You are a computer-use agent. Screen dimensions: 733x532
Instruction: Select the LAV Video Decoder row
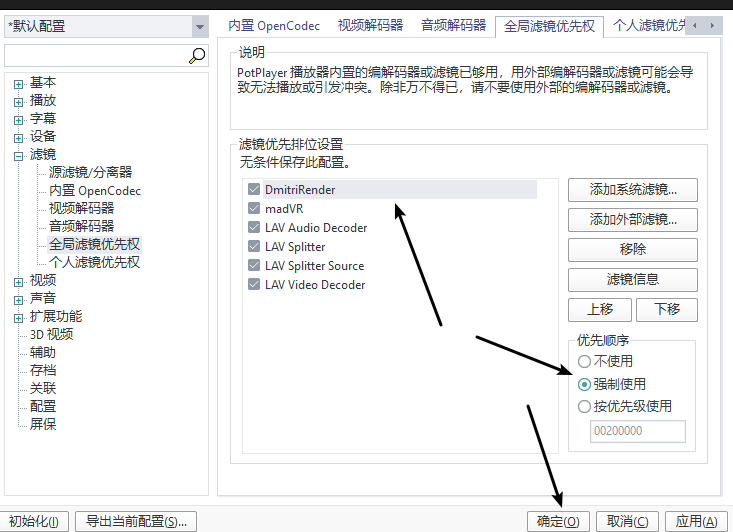315,285
